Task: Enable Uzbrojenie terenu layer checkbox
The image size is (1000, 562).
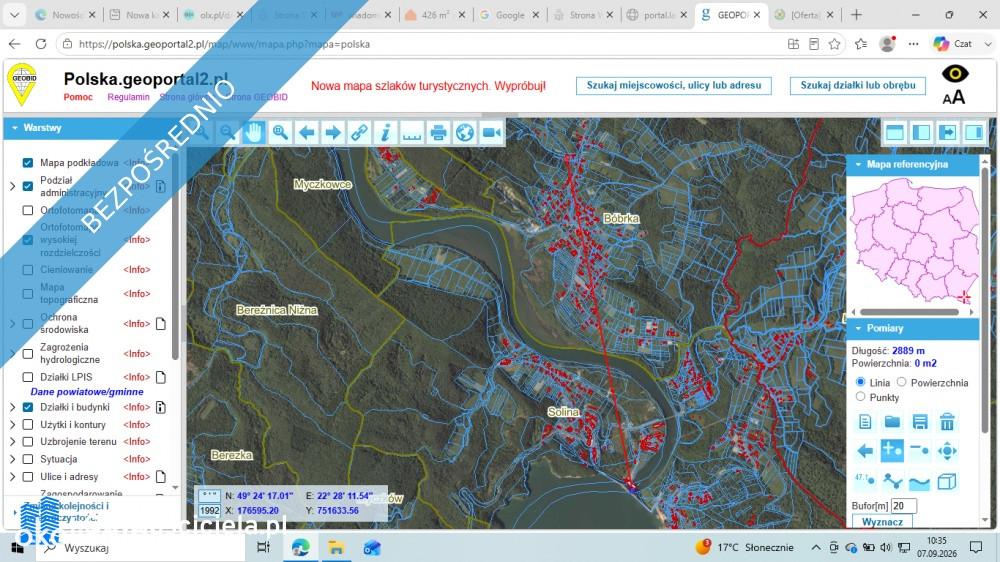Action: pyautogui.click(x=27, y=441)
